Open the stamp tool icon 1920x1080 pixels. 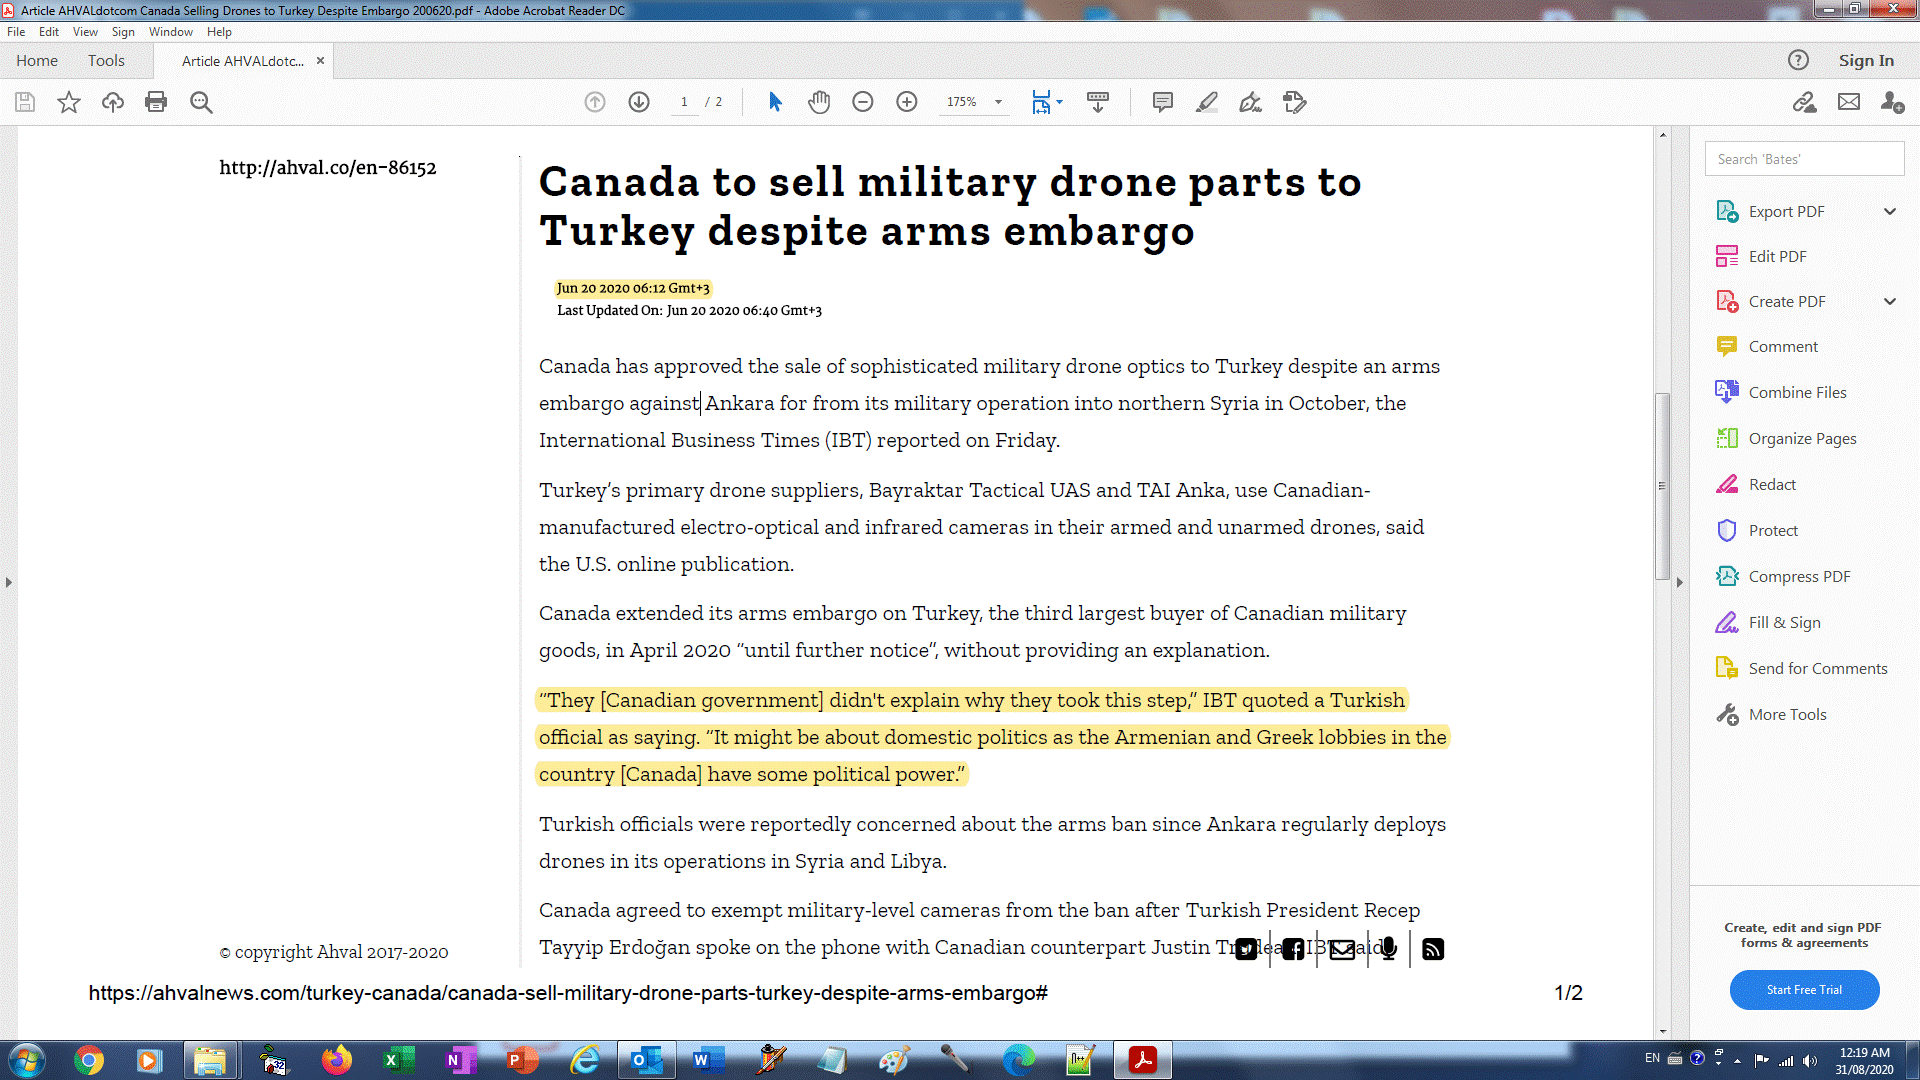click(x=1295, y=102)
